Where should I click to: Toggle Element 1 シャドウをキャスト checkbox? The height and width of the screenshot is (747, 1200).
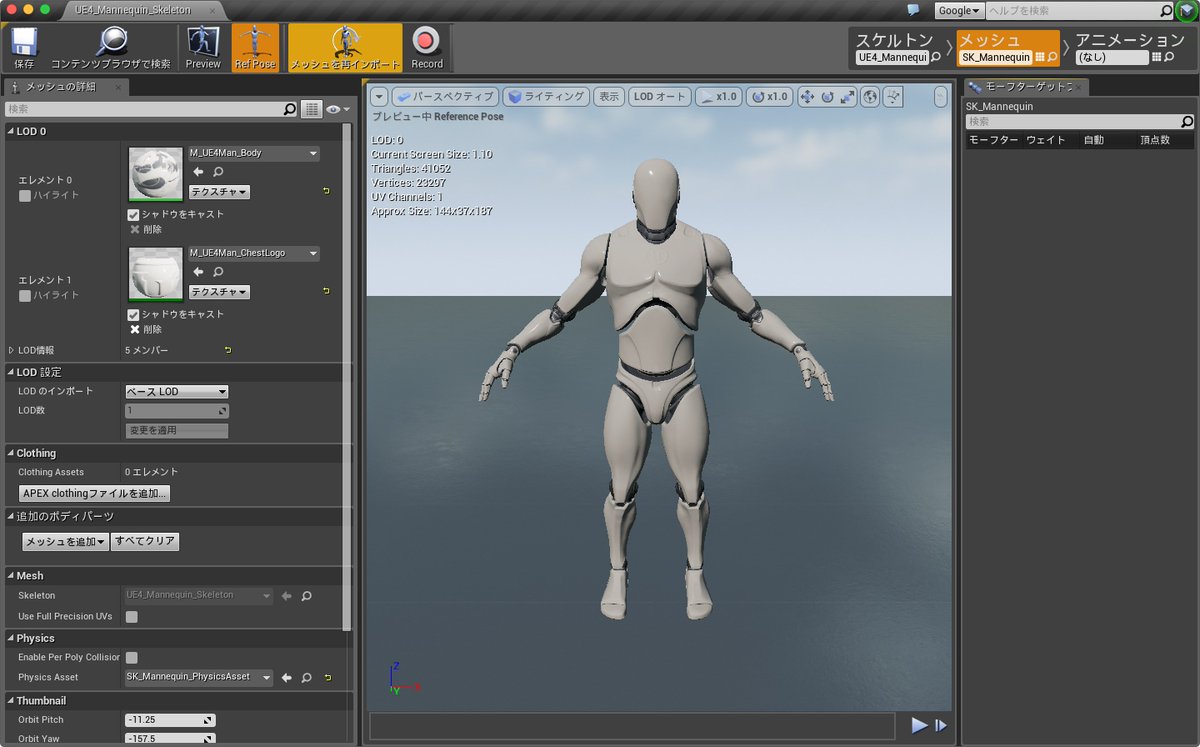click(x=134, y=314)
